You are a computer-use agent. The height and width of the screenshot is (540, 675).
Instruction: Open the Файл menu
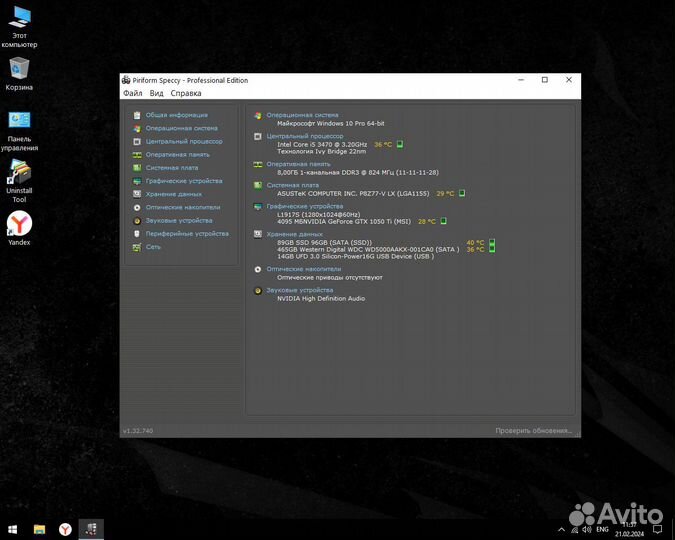[133, 93]
